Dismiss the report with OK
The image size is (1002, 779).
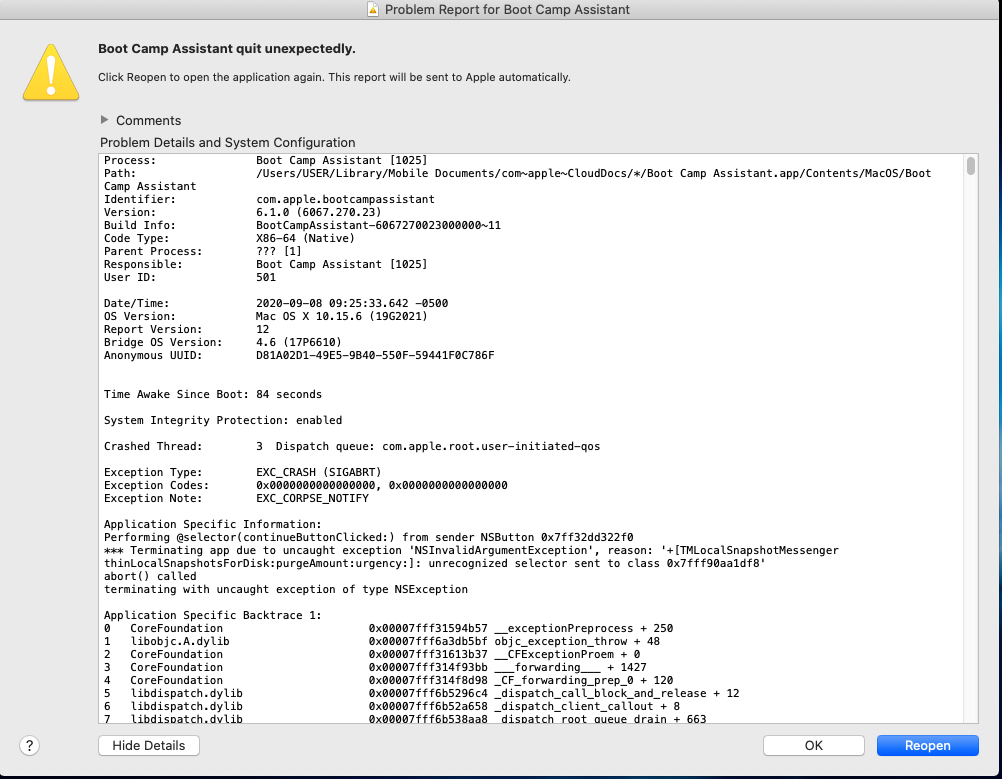(x=813, y=745)
